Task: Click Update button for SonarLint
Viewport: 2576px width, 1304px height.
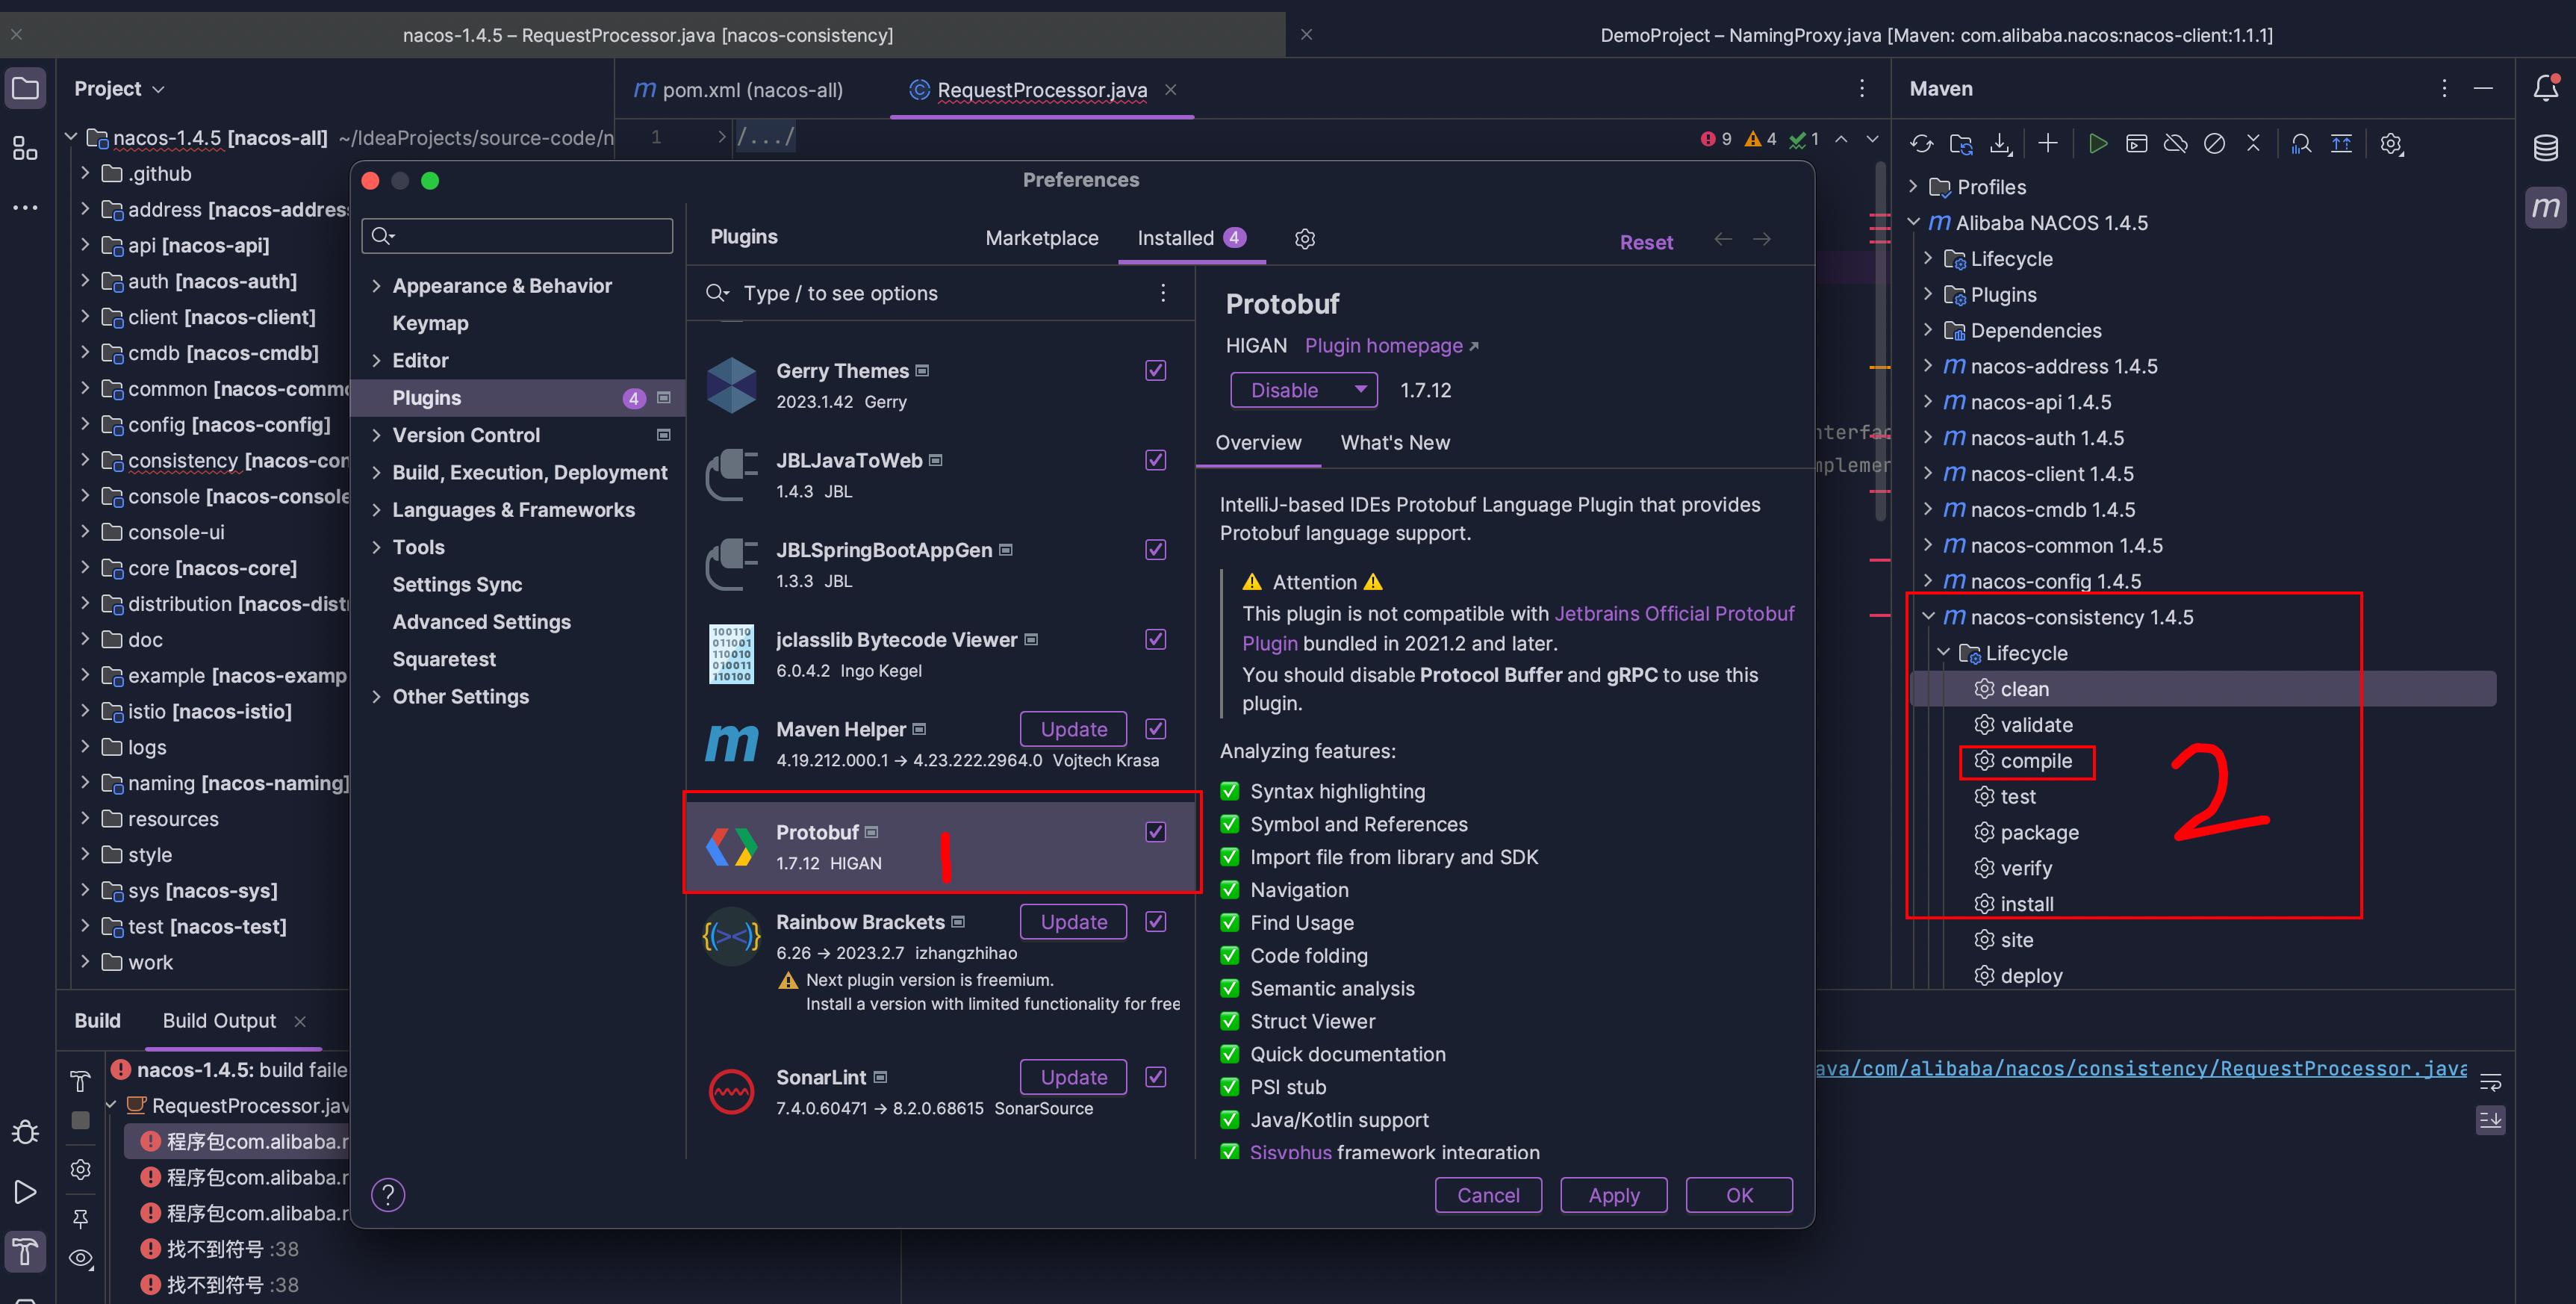Action: point(1073,1077)
